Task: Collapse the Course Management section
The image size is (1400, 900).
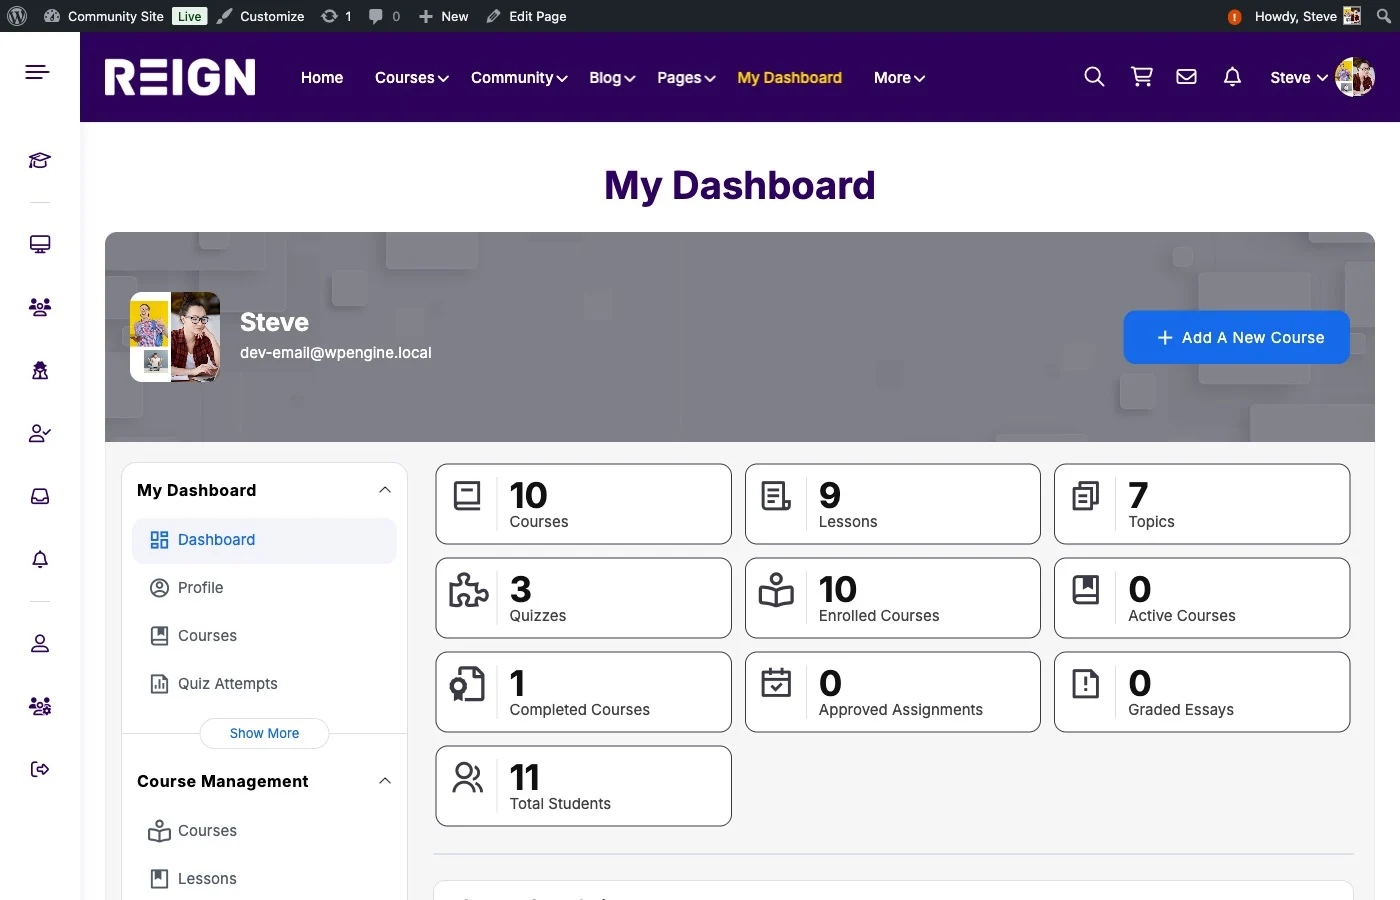Action: click(385, 781)
